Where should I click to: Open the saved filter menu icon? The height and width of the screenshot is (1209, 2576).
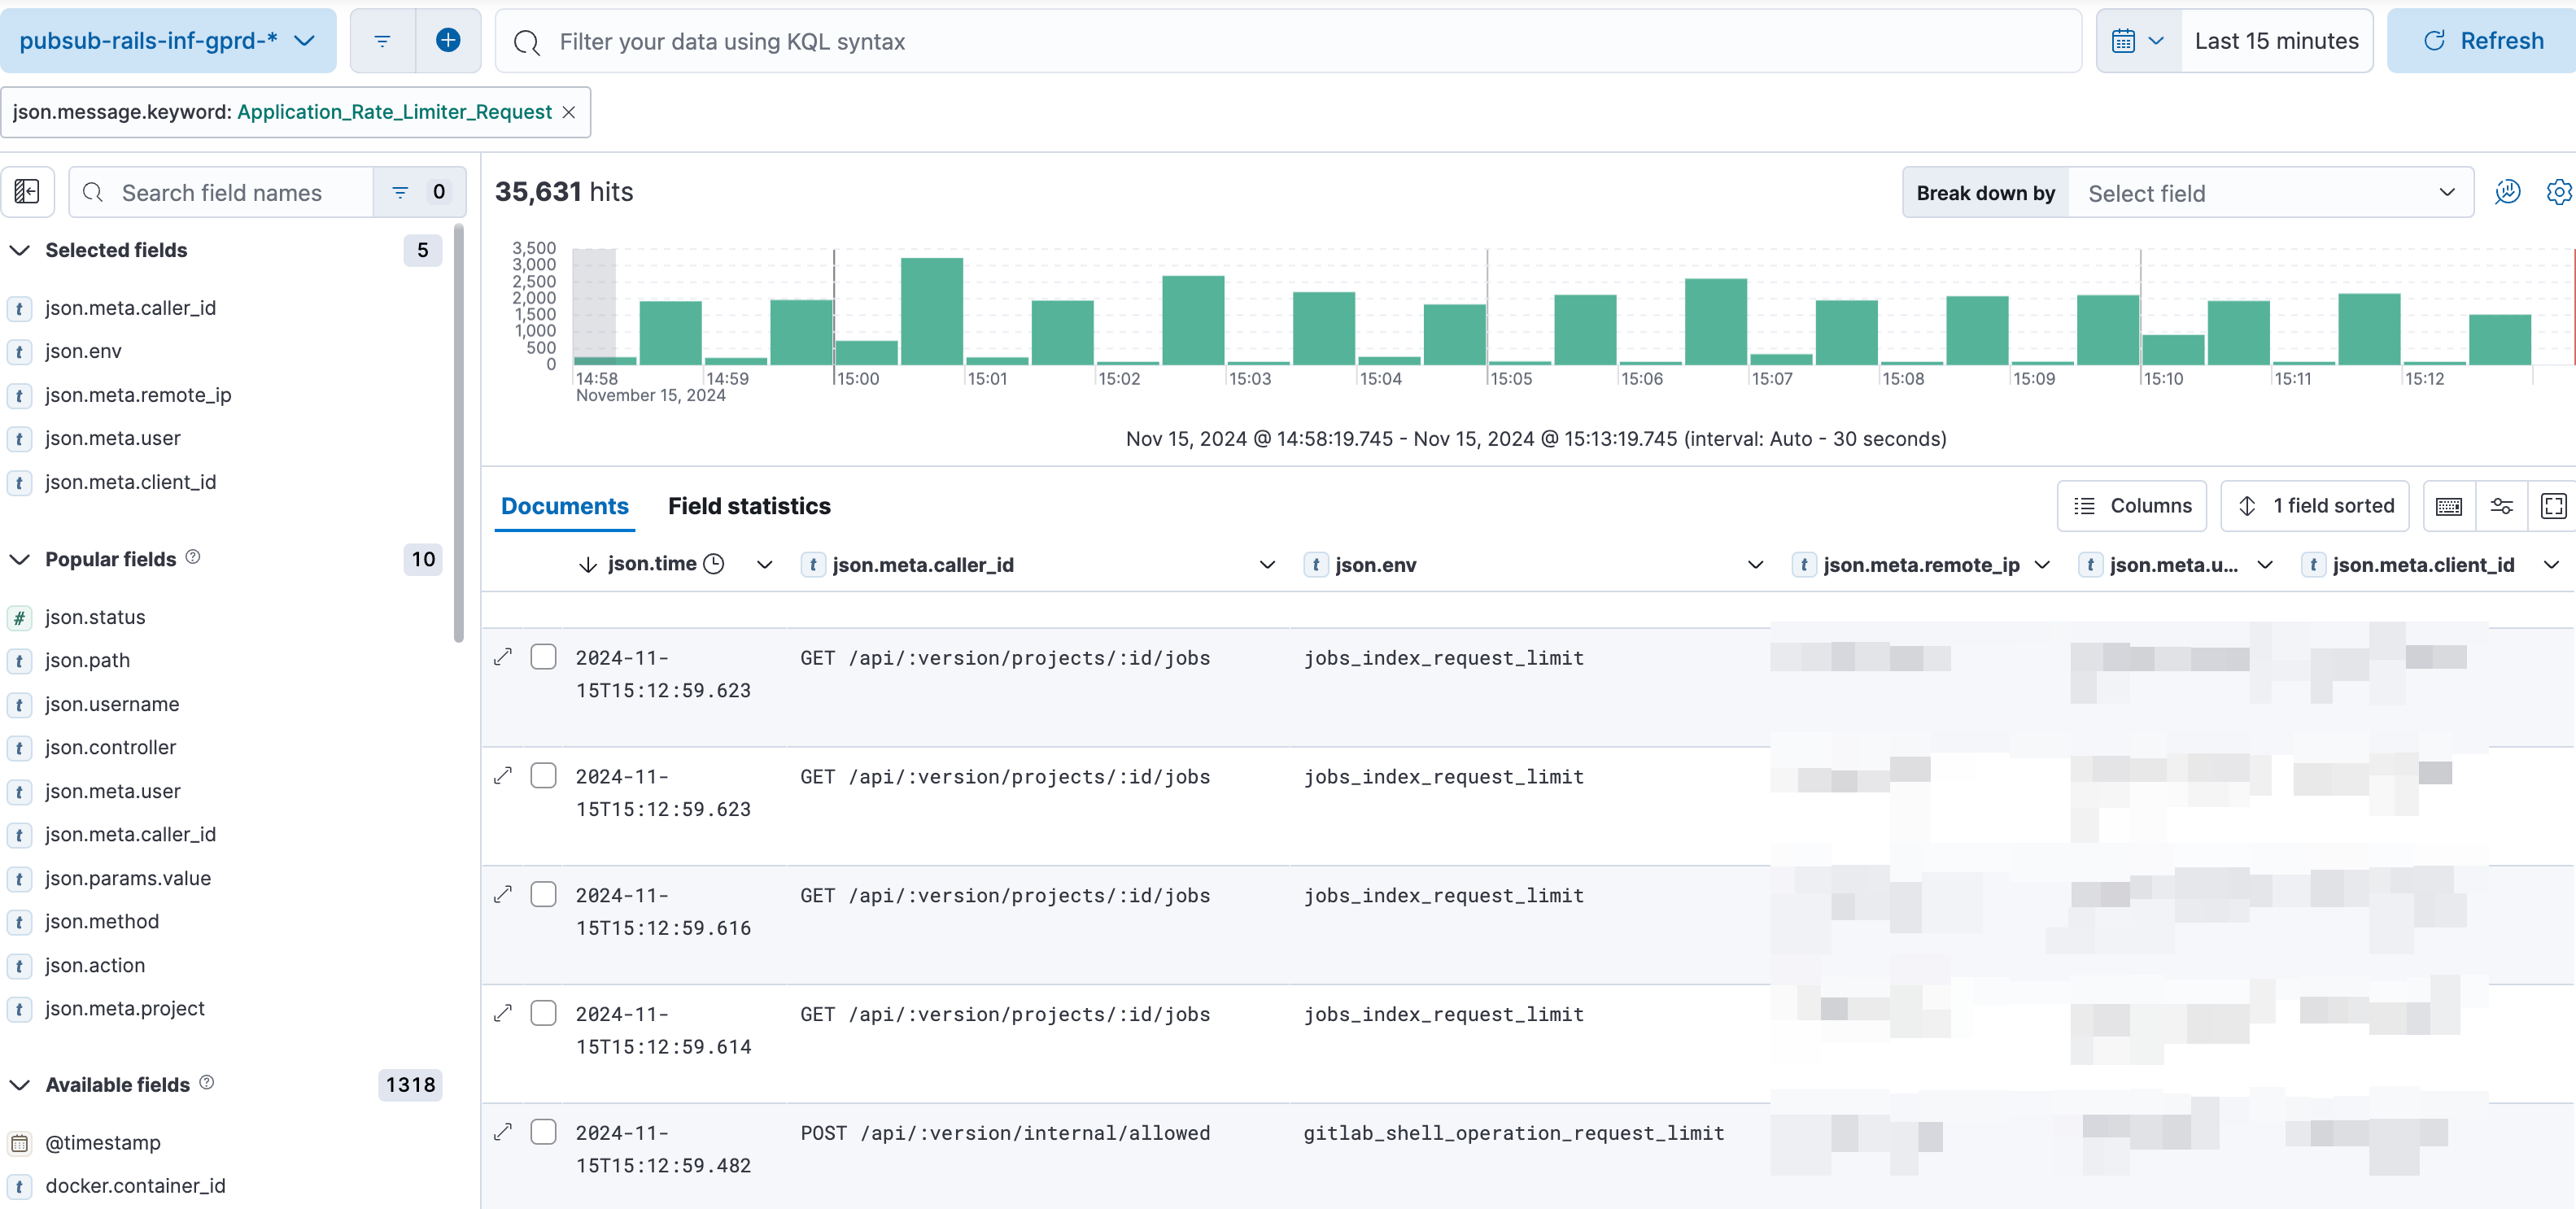coord(382,41)
